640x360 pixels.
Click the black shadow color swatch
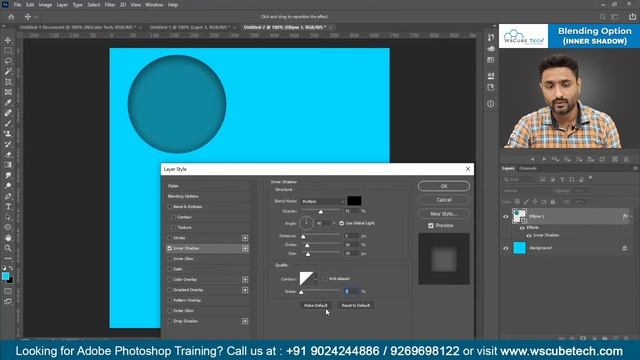coord(354,201)
